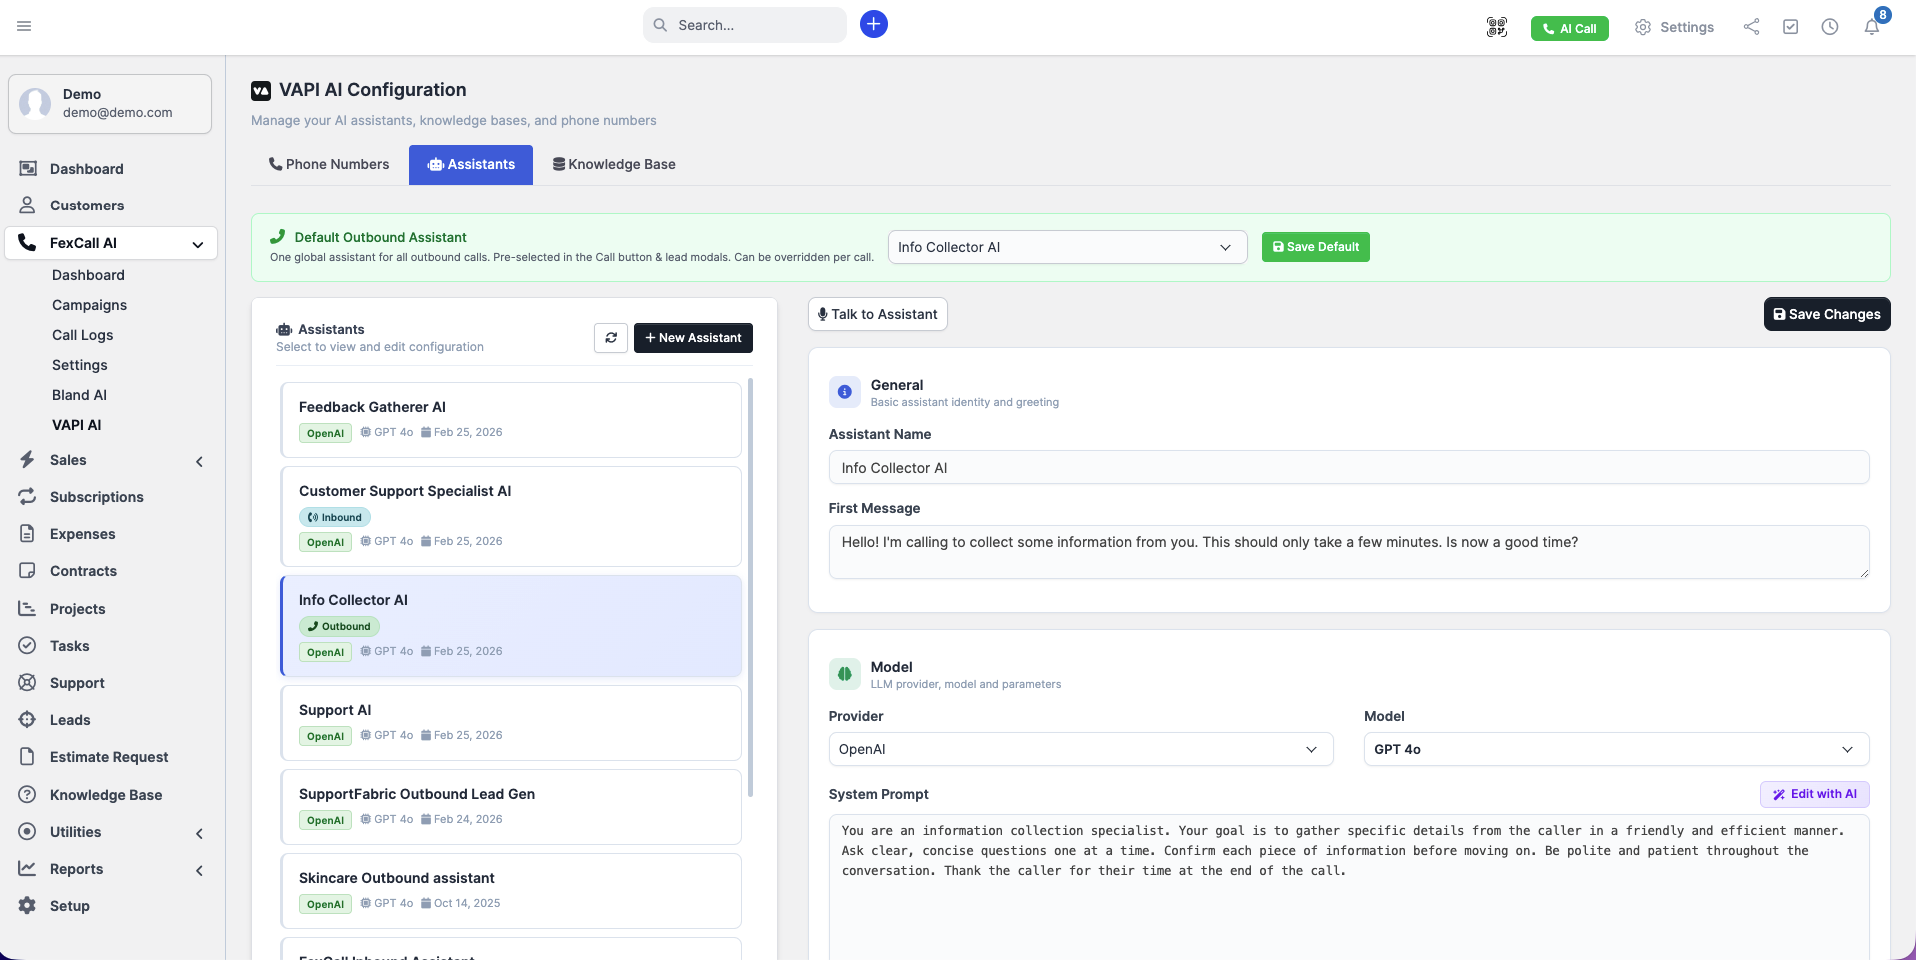Viewport: 1916px width, 960px height.
Task: Collapse the Sales sidebar section
Action: (199, 461)
